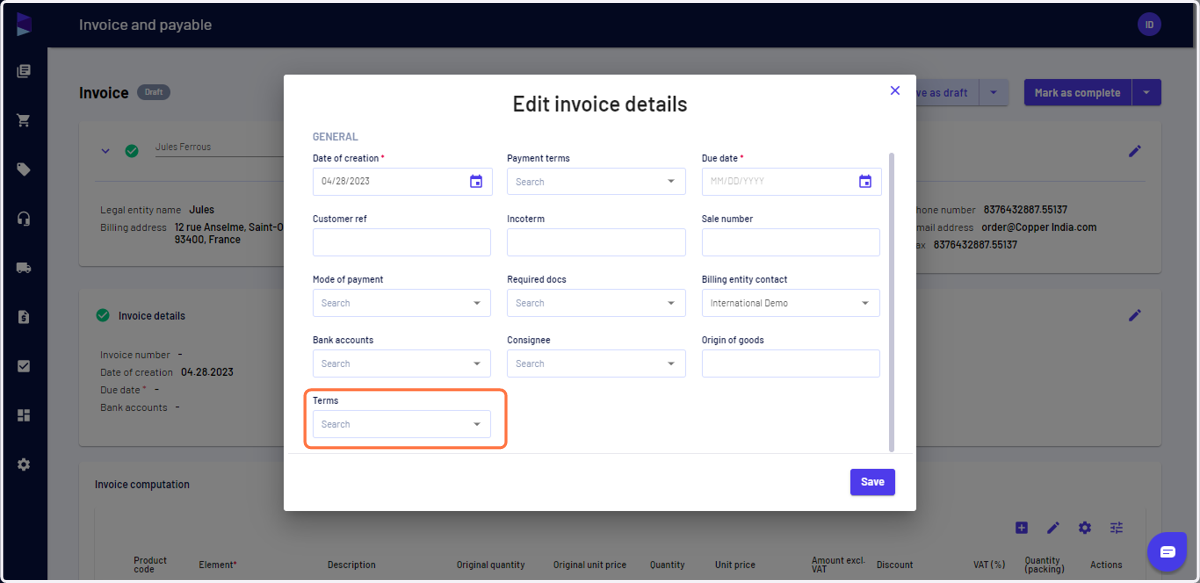Click the Discount column header

[x=895, y=565]
